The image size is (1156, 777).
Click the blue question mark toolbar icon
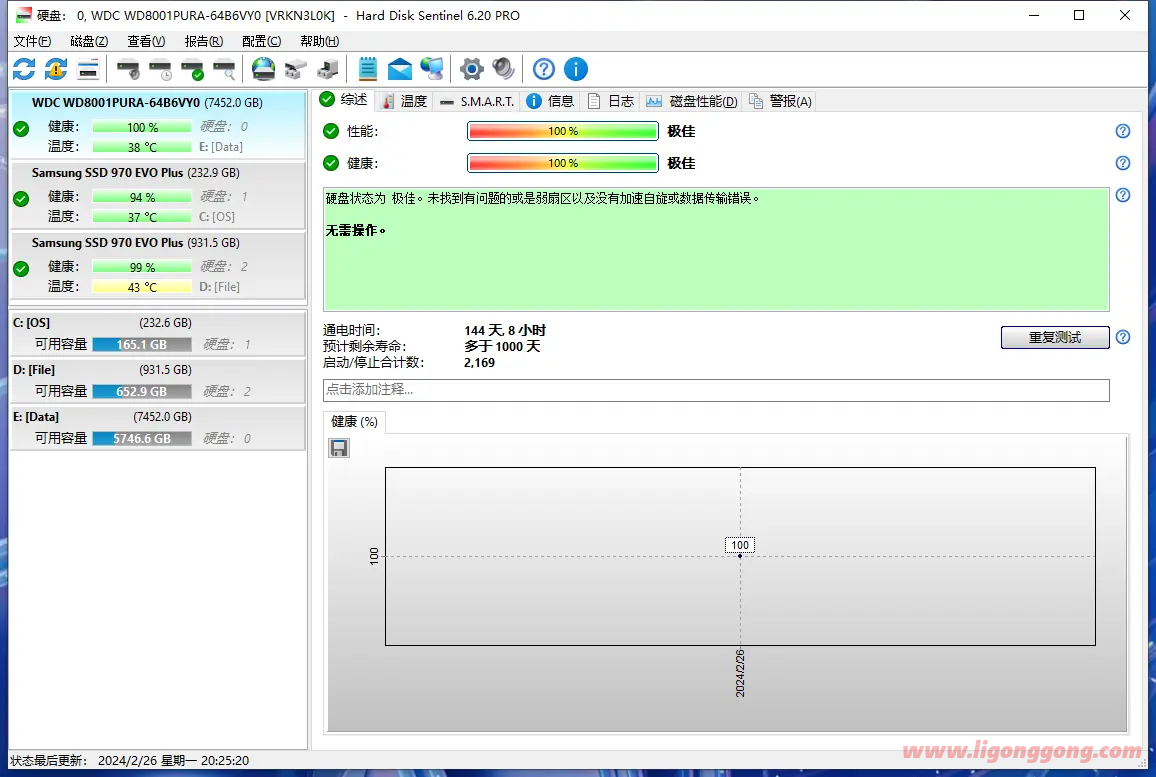tap(544, 69)
